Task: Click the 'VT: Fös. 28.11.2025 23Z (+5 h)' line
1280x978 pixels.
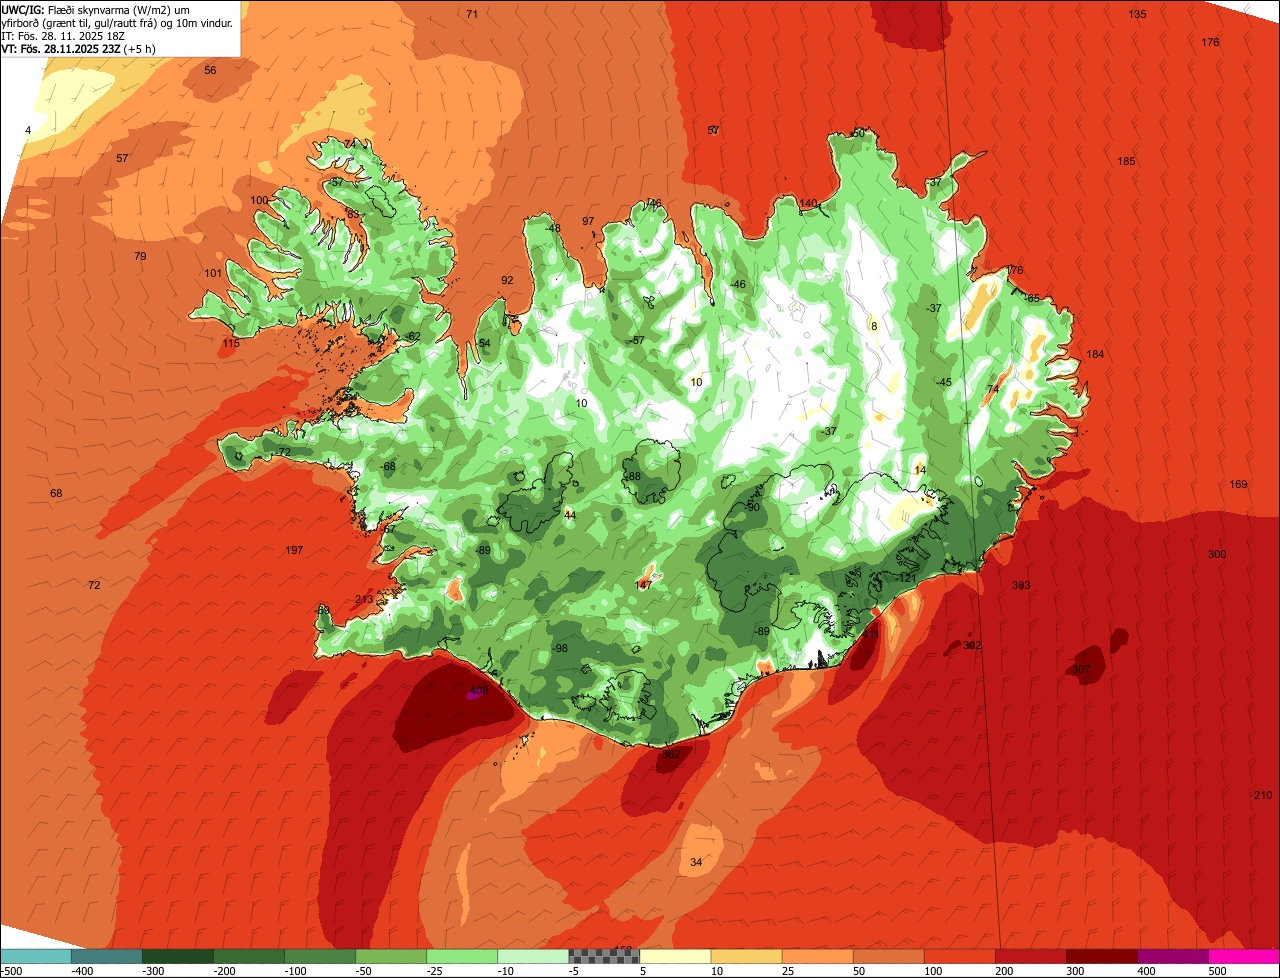Action: click(x=78, y=49)
